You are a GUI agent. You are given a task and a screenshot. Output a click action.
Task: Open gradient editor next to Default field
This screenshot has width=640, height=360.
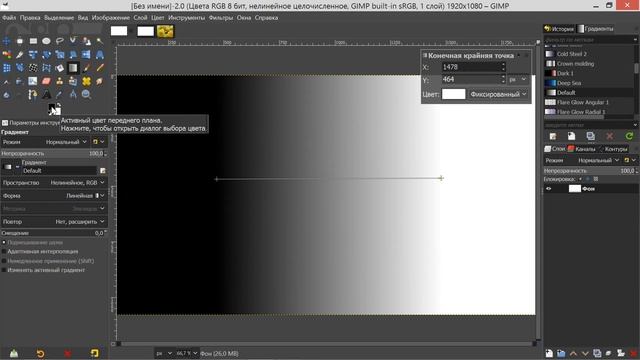pyautogui.click(x=102, y=171)
